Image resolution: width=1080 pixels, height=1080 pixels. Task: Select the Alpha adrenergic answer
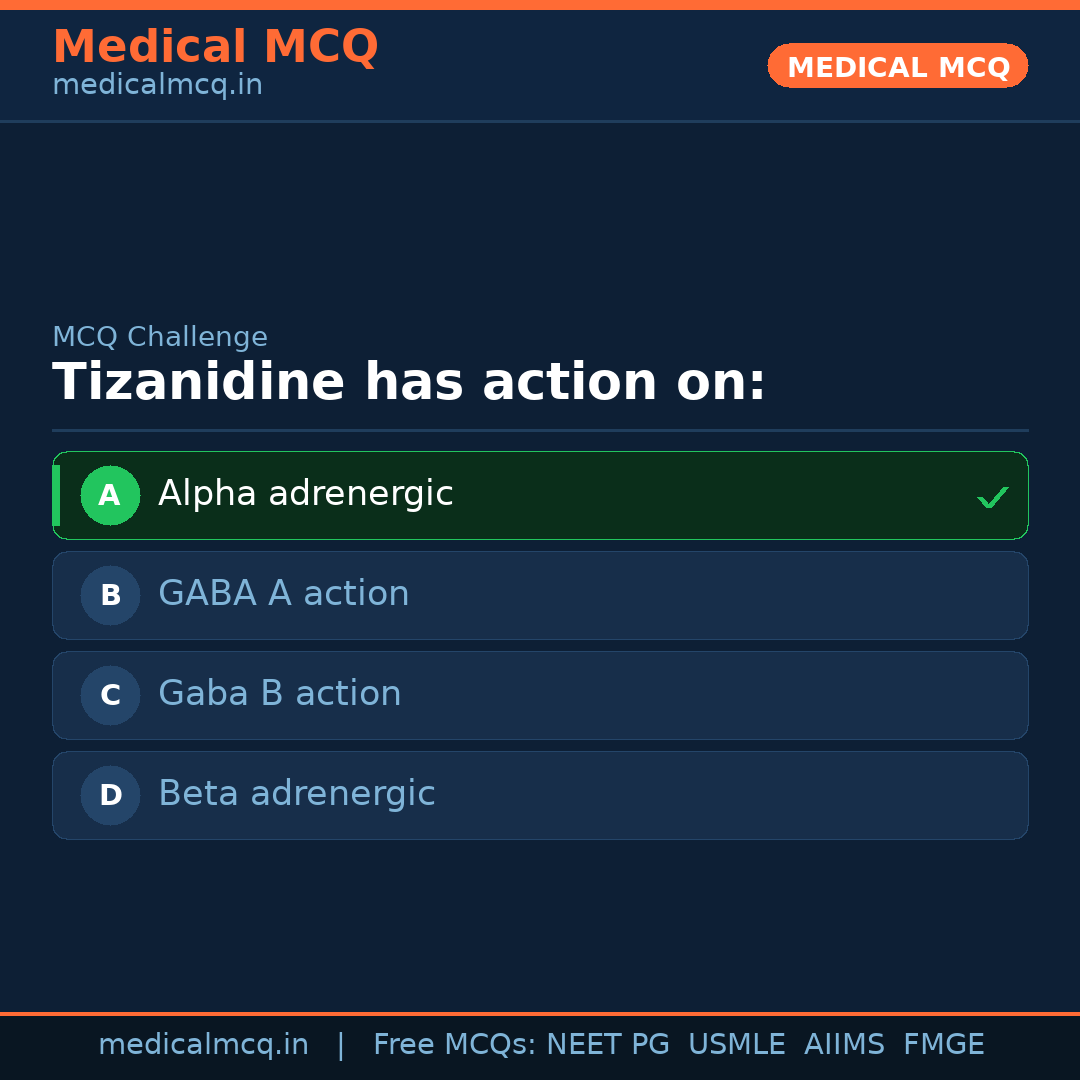306,494
